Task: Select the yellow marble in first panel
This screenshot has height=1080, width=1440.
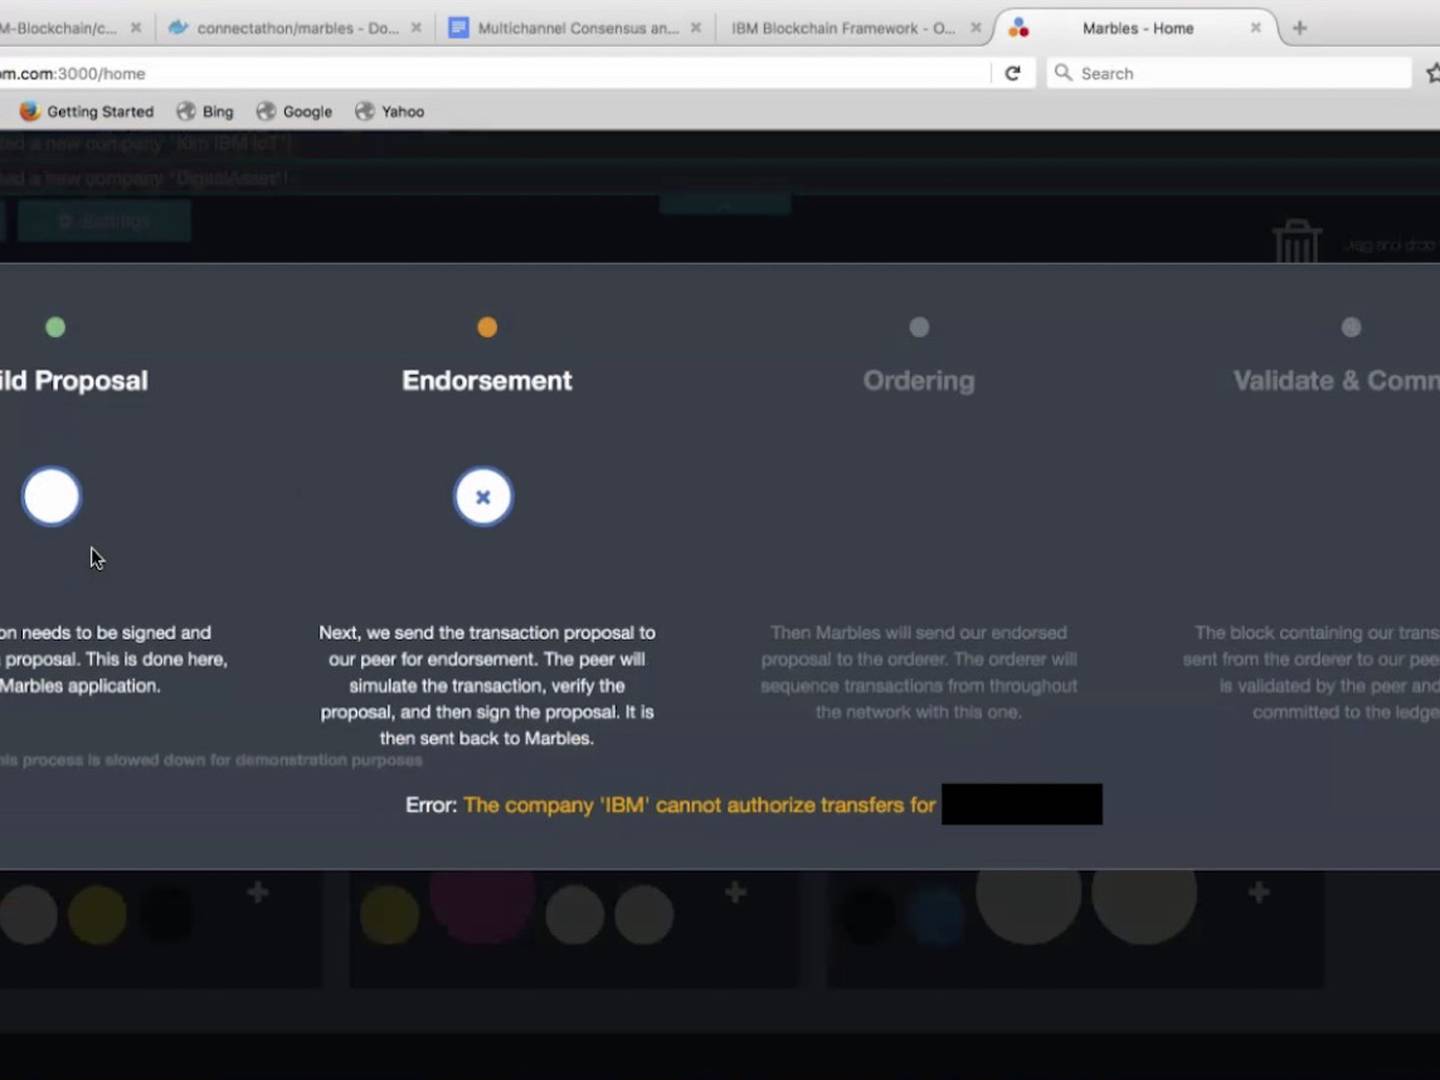Action: click(x=97, y=915)
